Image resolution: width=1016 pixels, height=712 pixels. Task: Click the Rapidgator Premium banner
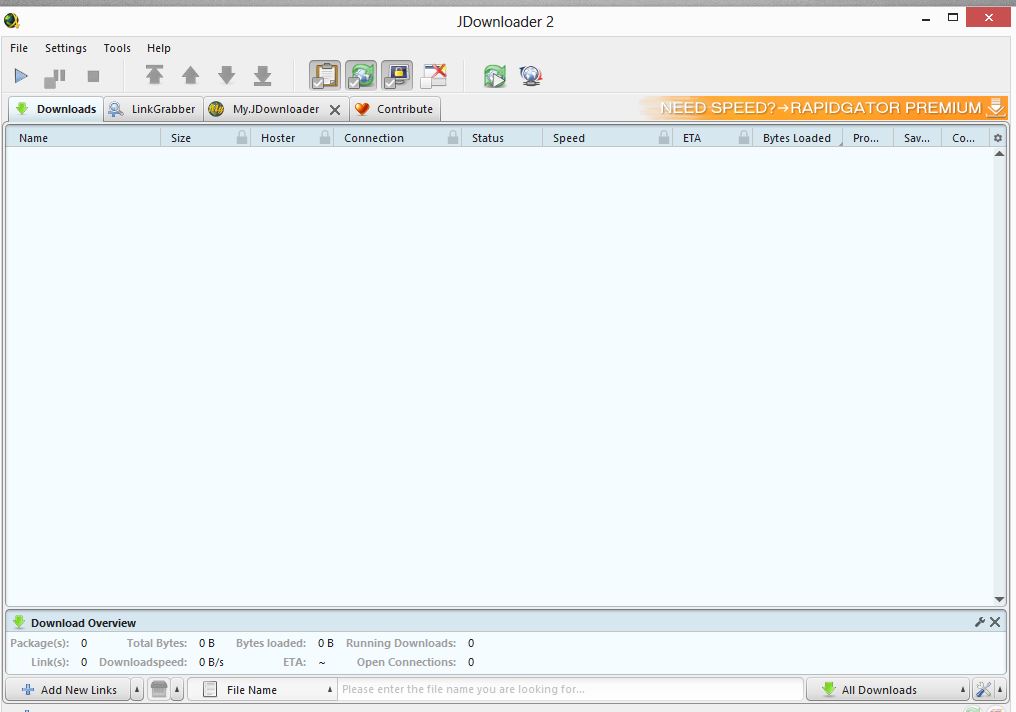point(823,108)
